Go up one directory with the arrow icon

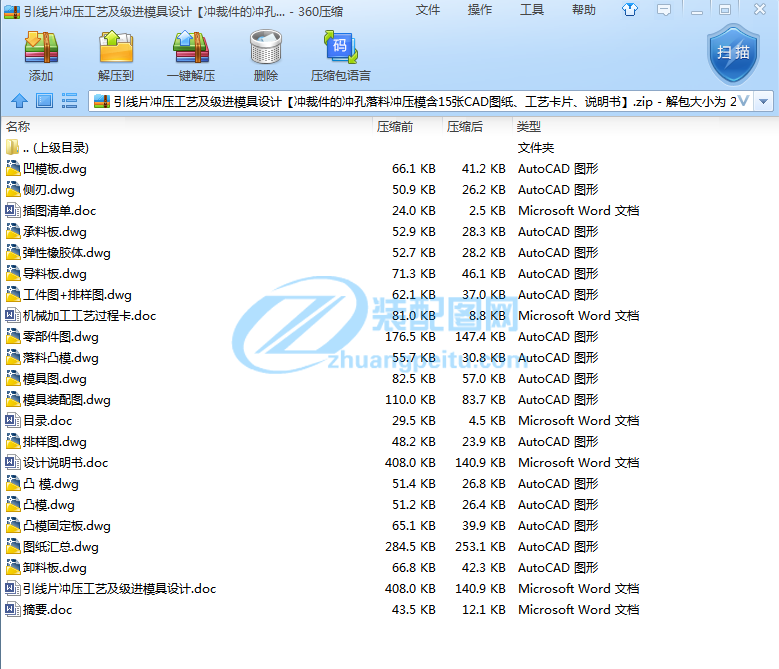19,101
